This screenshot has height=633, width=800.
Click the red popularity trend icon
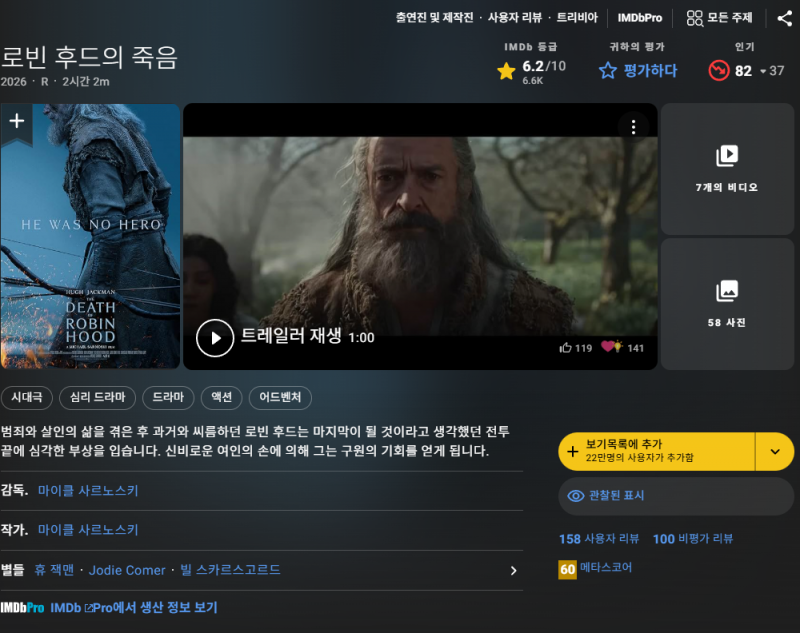(x=719, y=70)
